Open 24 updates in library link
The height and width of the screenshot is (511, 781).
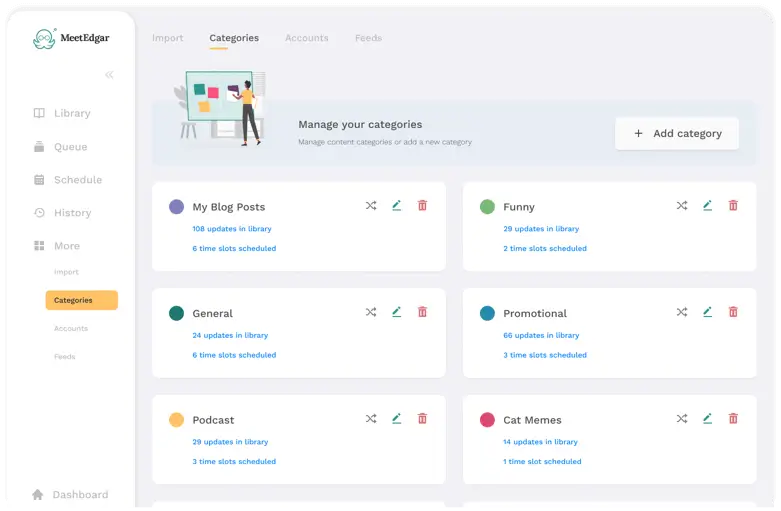click(x=230, y=335)
